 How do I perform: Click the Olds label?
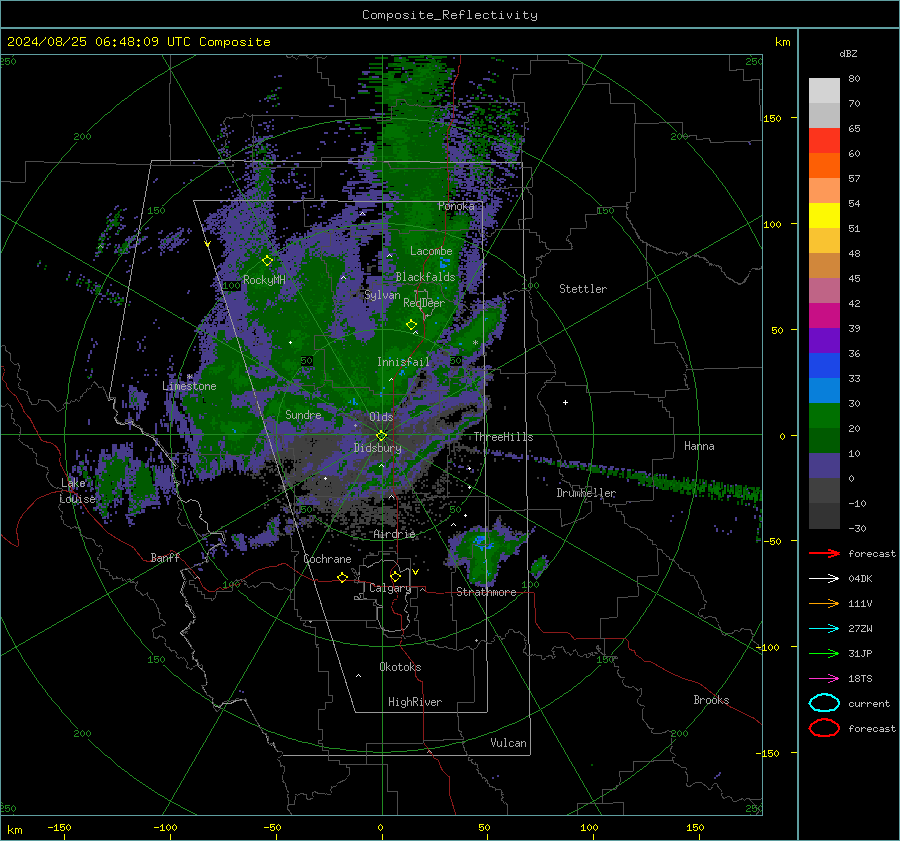pyautogui.click(x=381, y=417)
